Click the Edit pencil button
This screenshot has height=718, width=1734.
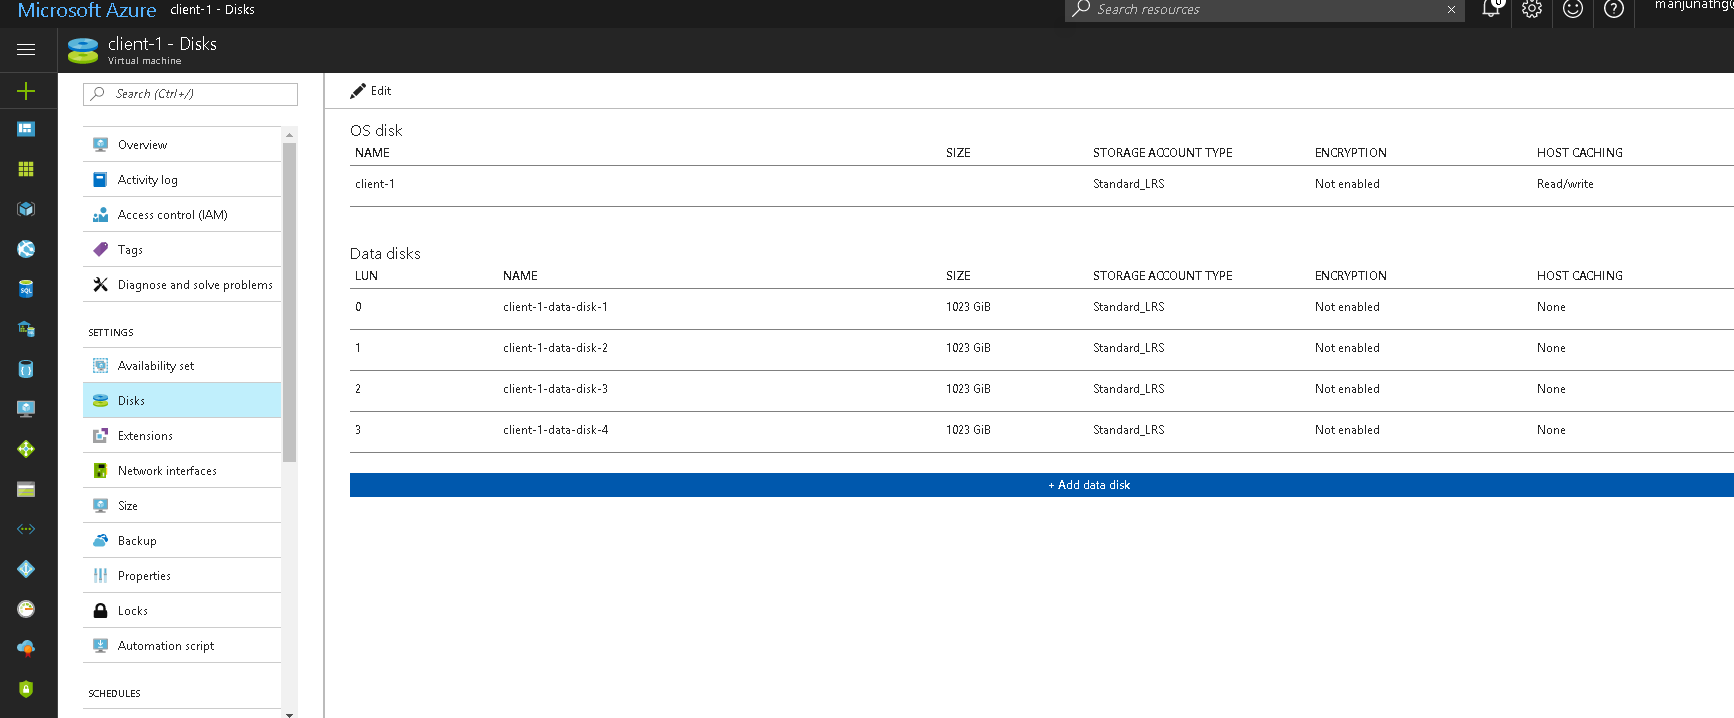point(371,91)
